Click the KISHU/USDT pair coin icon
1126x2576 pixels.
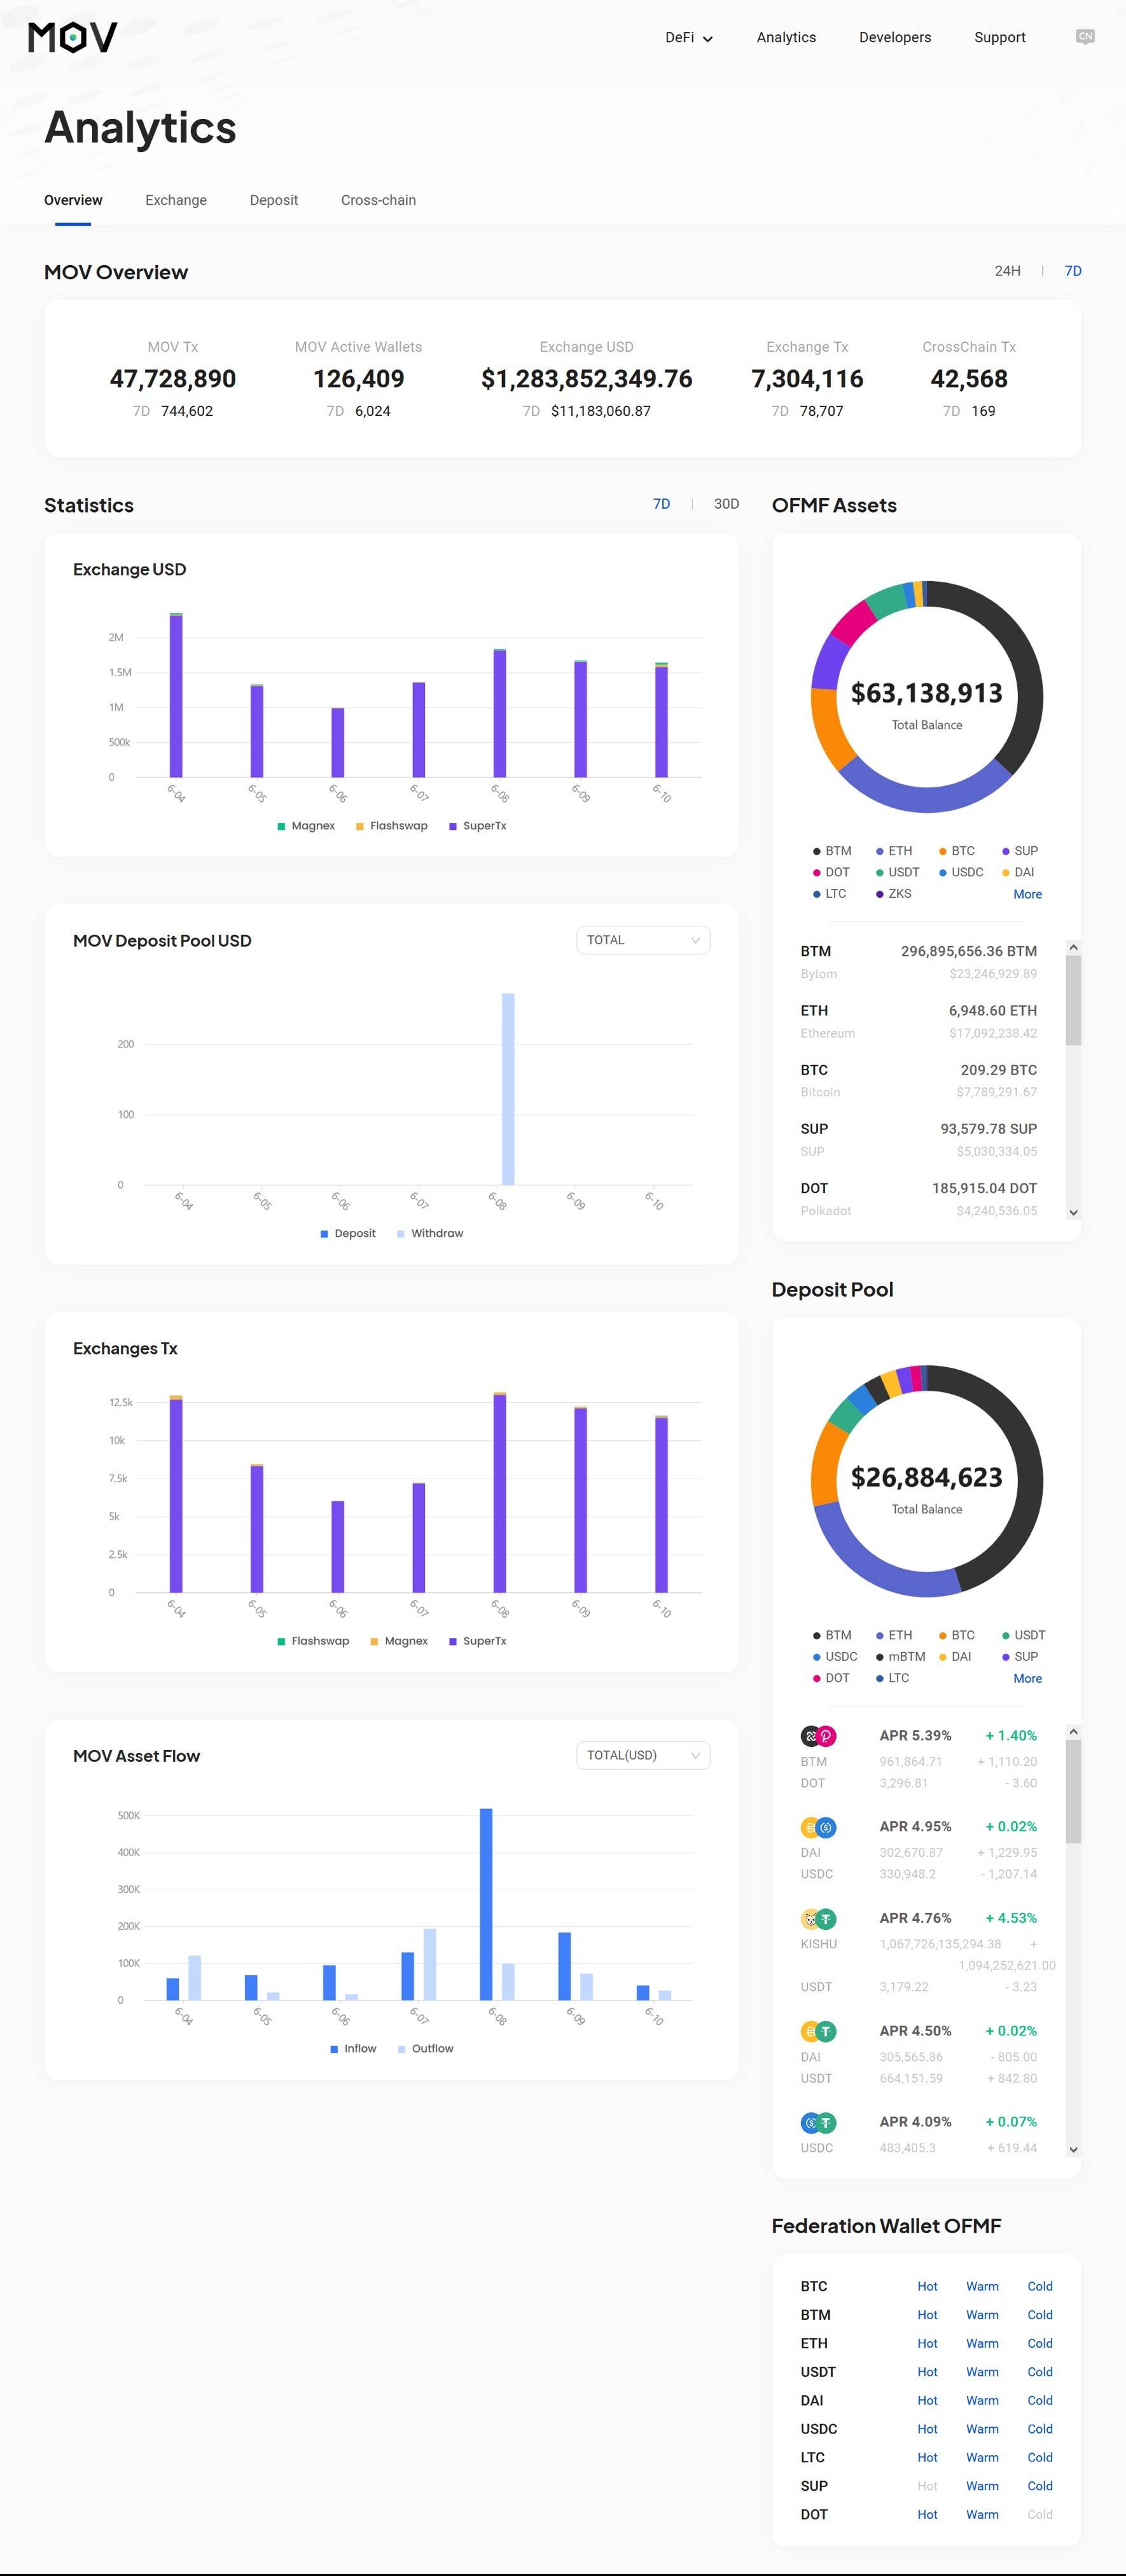coord(818,1919)
